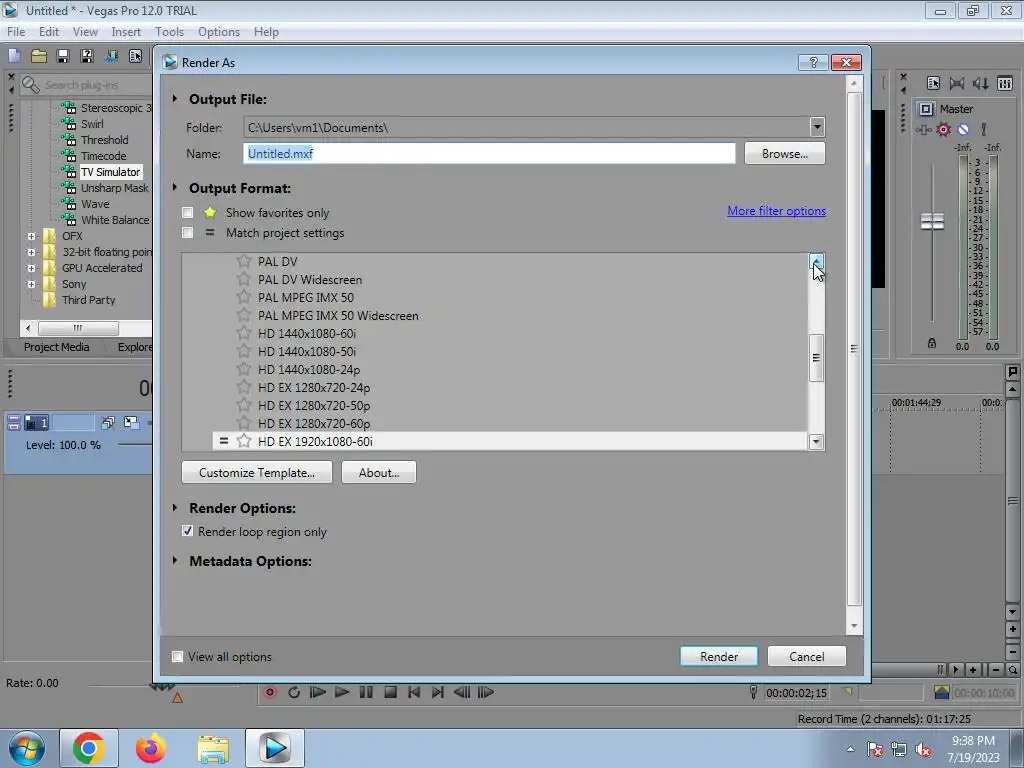Open the Tools menu

click(169, 31)
